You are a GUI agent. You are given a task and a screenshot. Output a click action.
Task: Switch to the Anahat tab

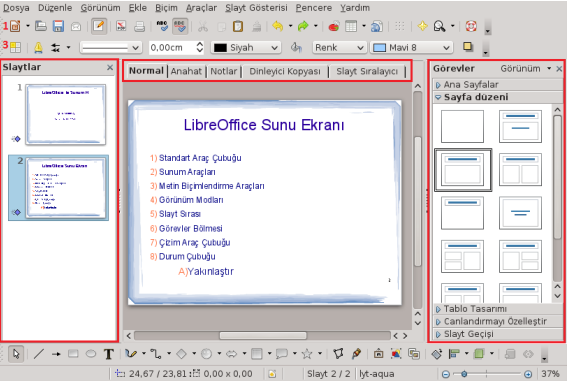tap(186, 71)
